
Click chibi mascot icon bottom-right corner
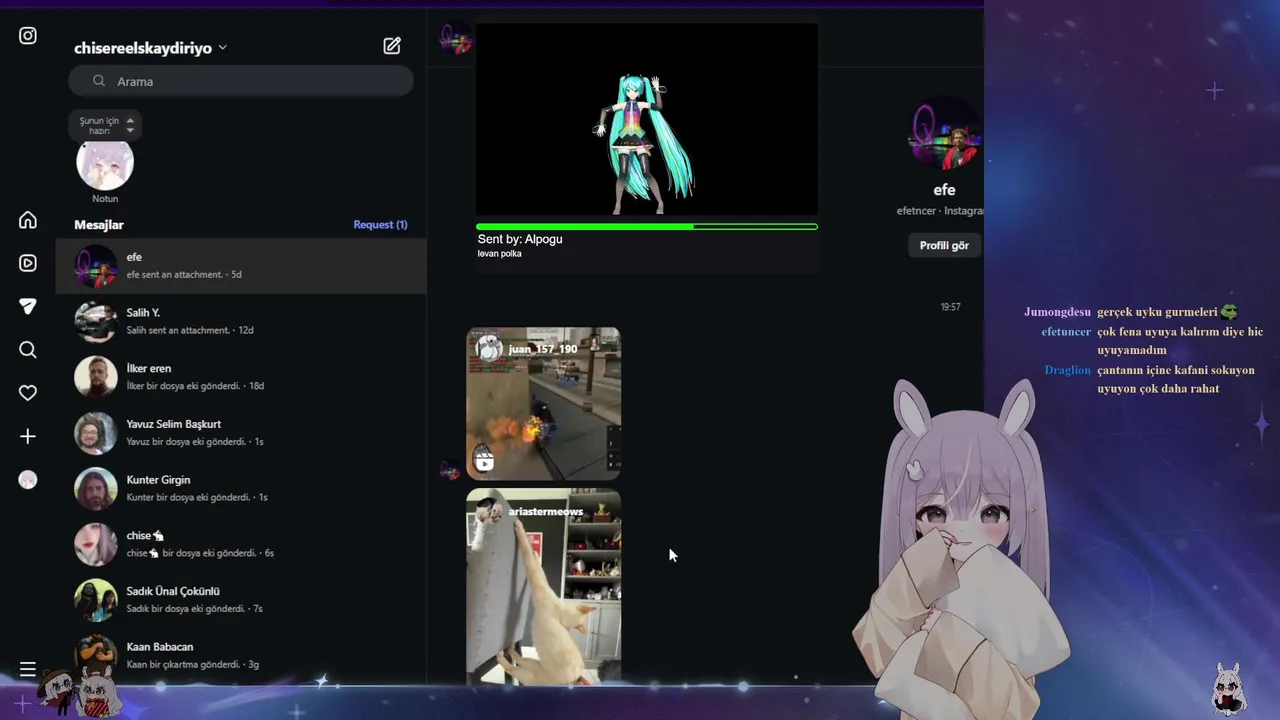click(x=1228, y=688)
